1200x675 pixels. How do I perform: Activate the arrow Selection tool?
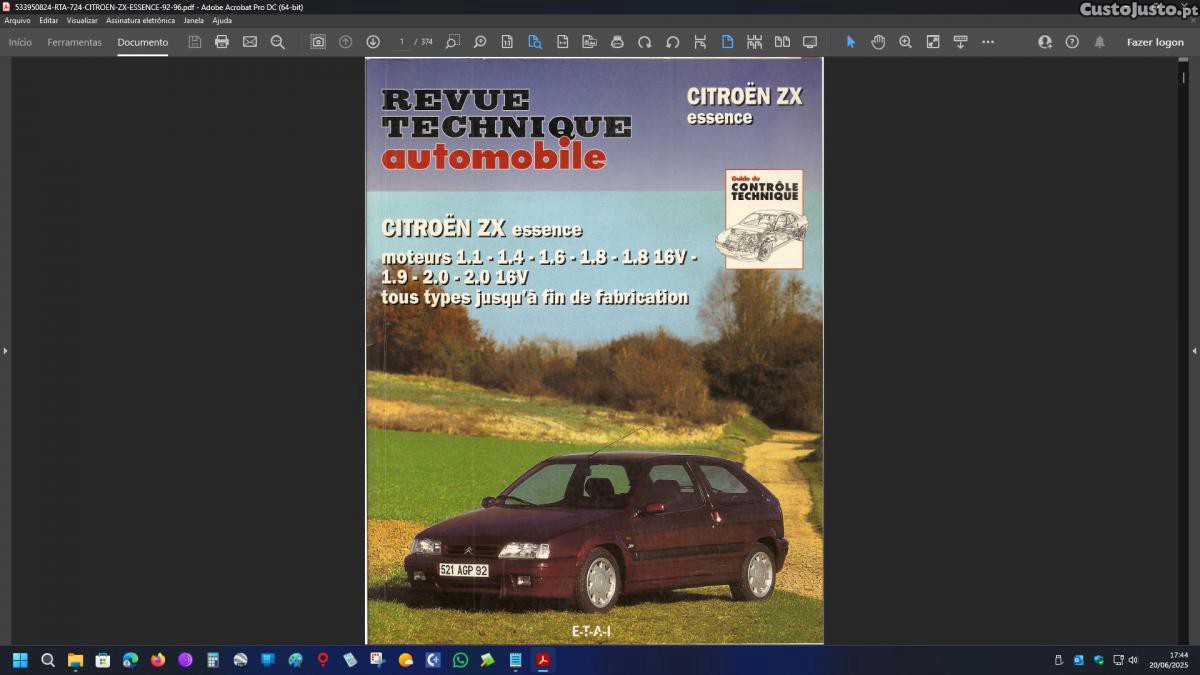[851, 42]
